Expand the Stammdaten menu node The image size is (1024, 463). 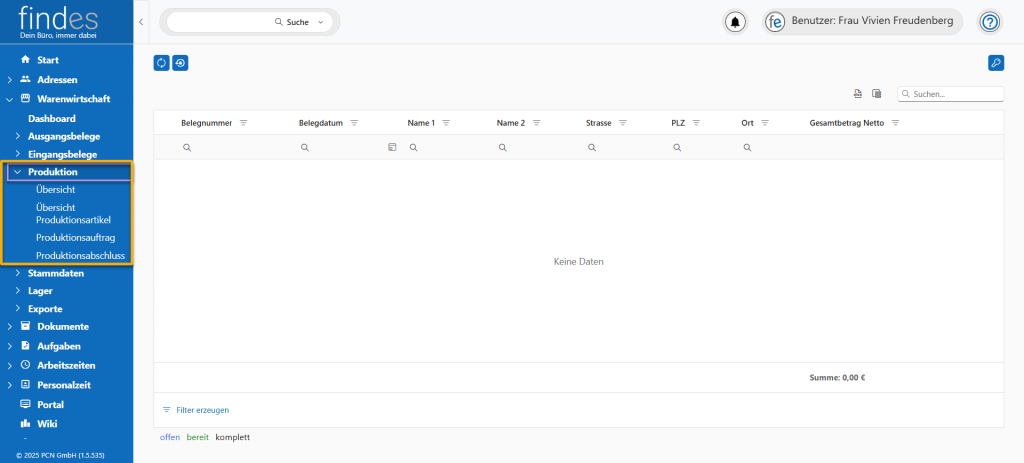tap(17, 273)
